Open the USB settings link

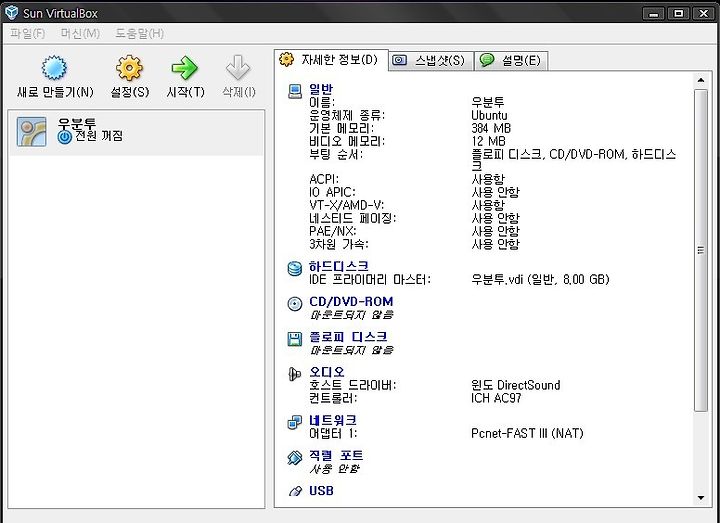[x=321, y=491]
